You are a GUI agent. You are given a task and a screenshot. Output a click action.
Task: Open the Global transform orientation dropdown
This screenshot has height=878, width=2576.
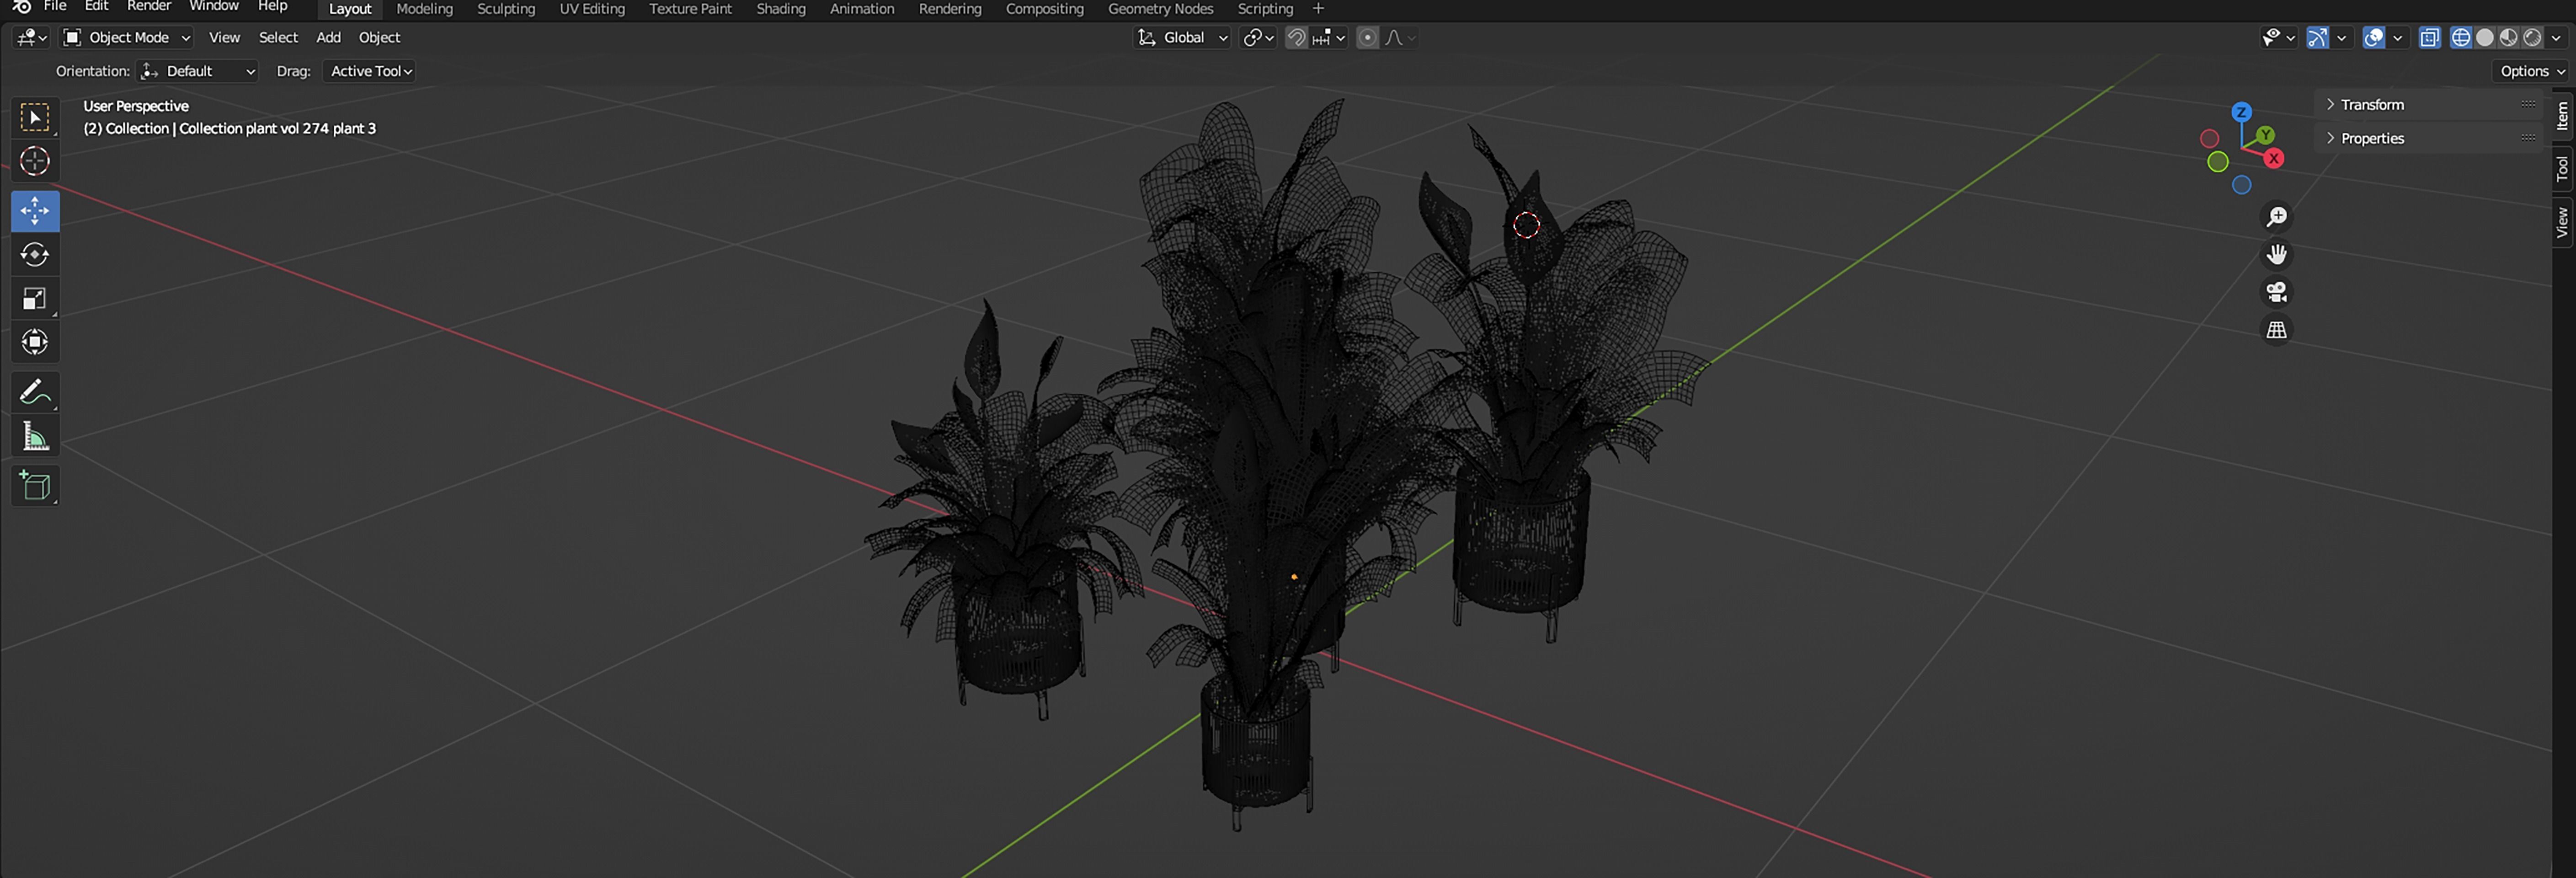pos(1183,38)
